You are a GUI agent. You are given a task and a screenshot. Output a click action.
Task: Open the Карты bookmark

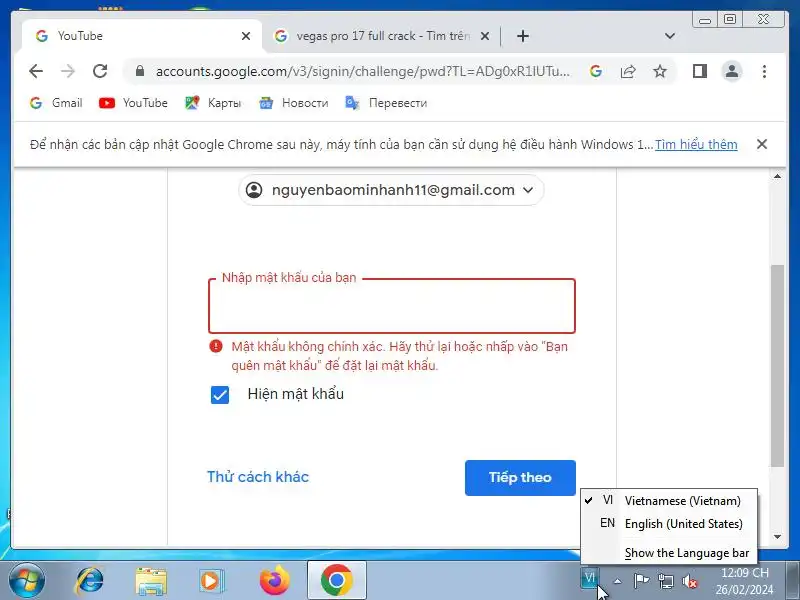213,103
